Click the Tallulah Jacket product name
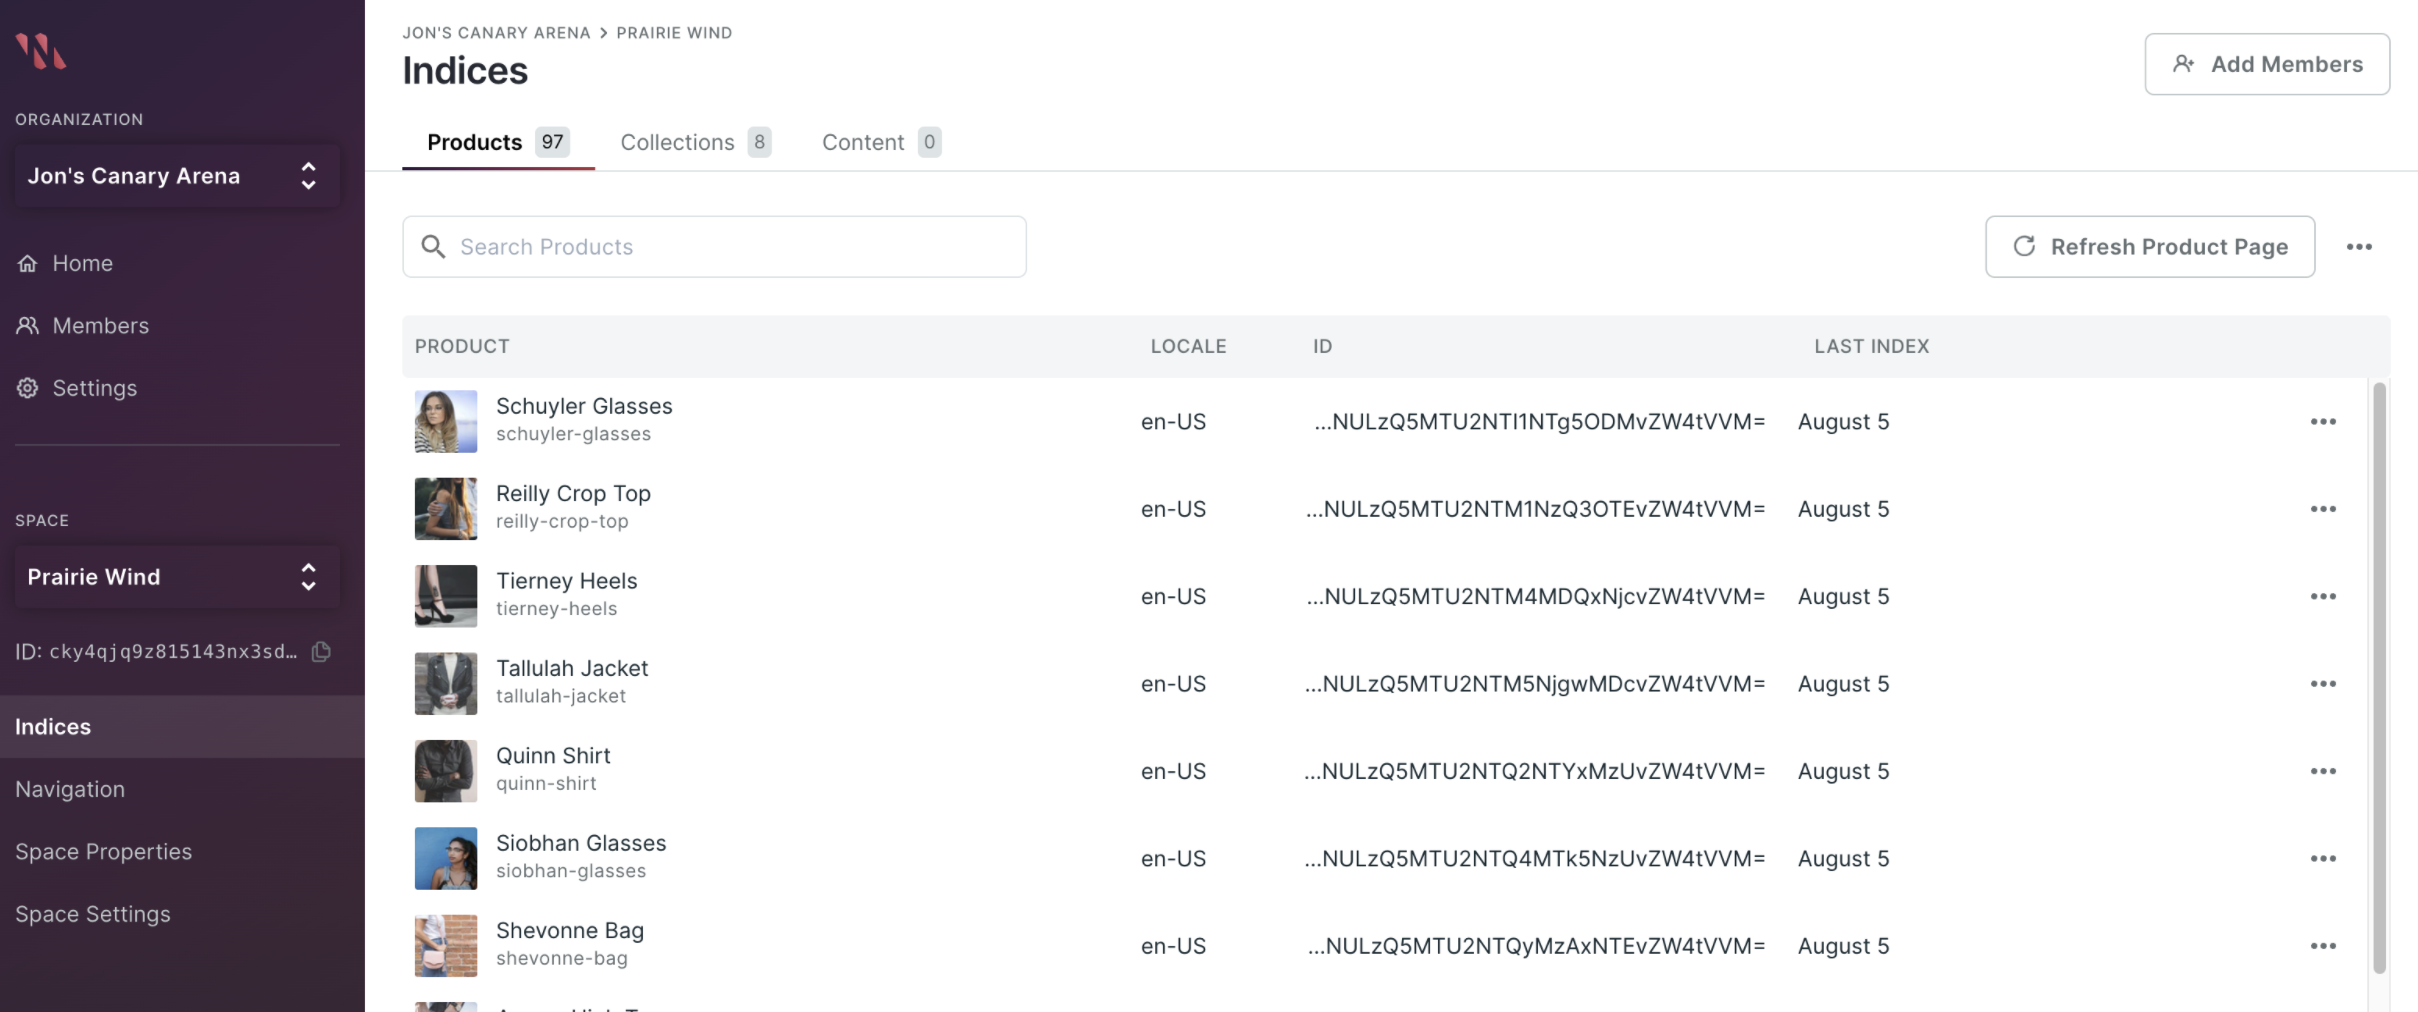This screenshot has height=1012, width=2418. coord(572,668)
